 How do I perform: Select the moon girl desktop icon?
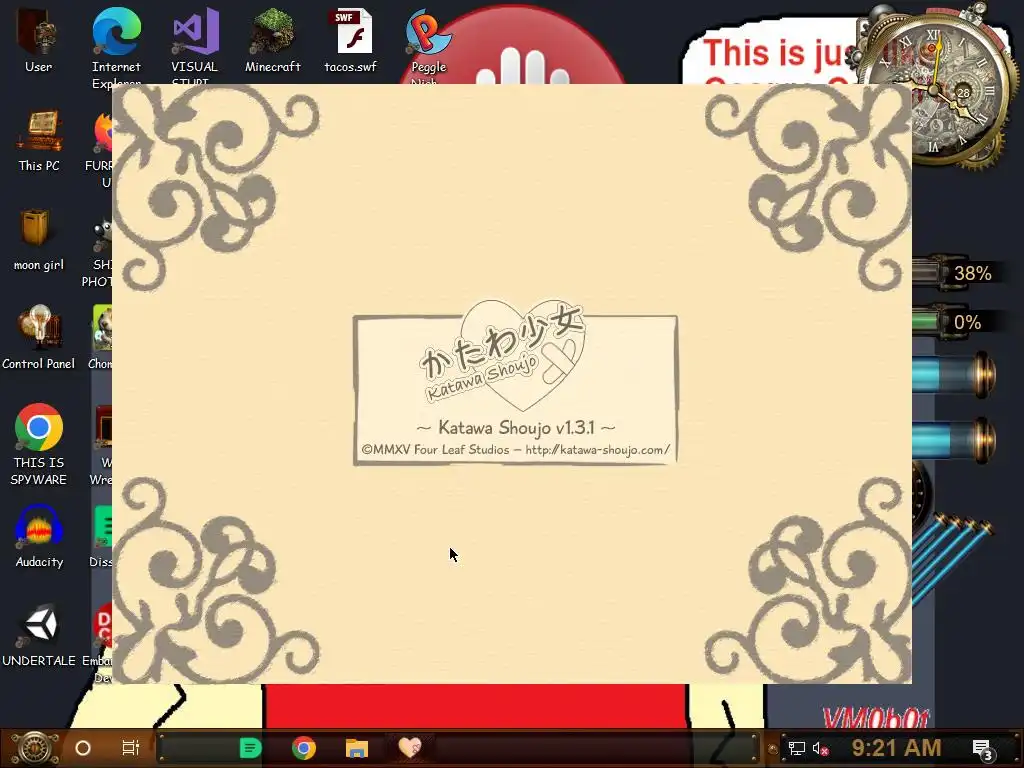click(x=39, y=240)
